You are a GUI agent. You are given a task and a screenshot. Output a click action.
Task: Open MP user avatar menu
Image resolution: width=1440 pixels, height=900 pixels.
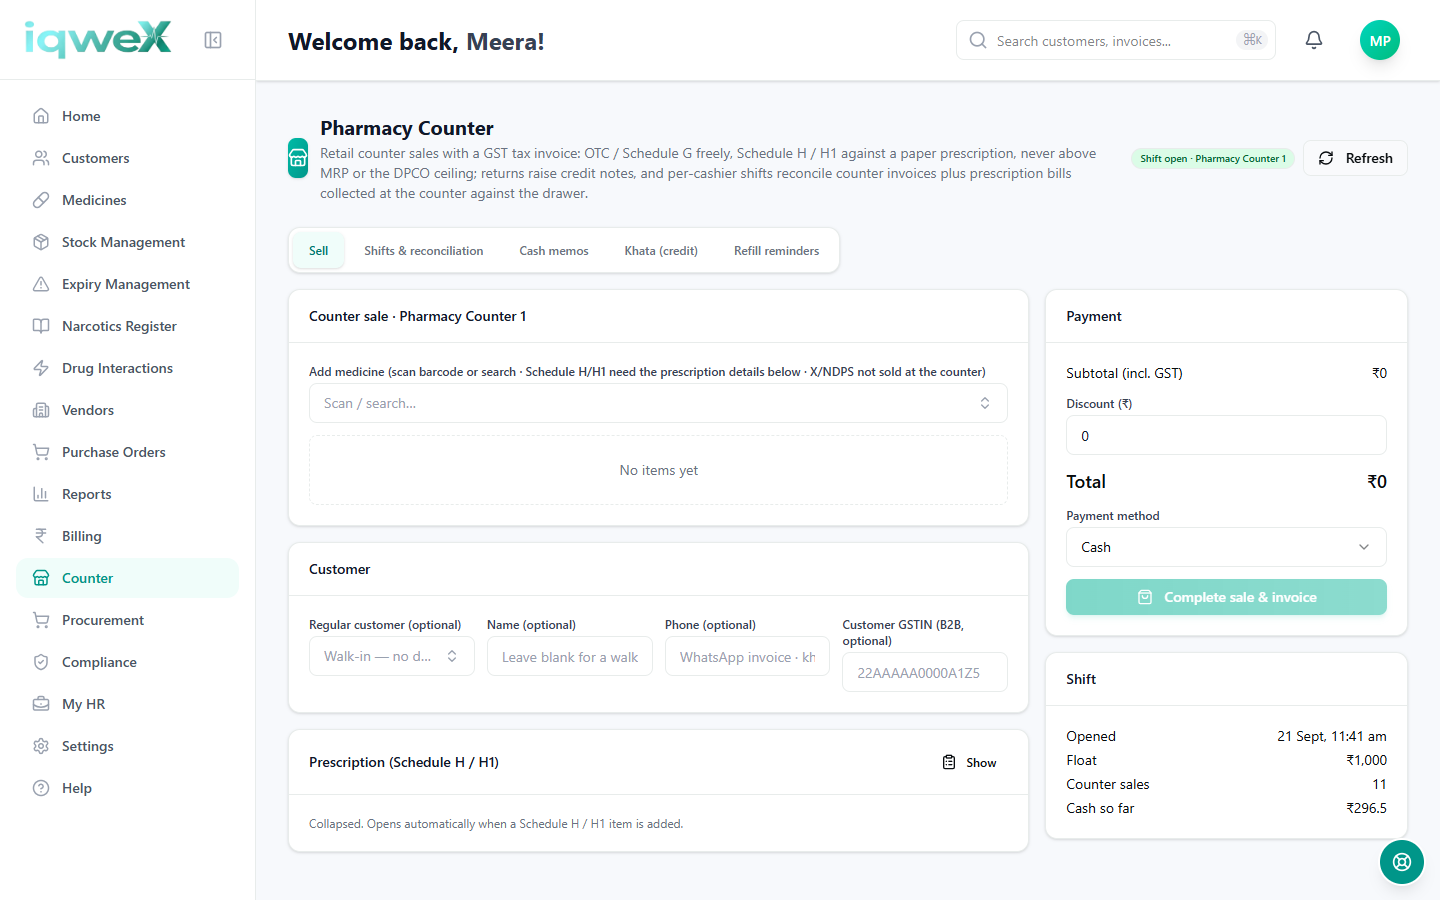click(1380, 40)
